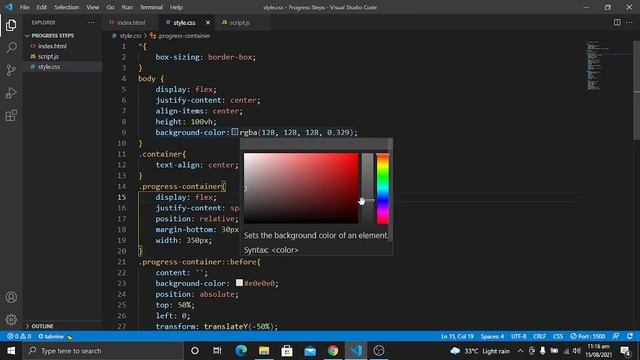The image size is (640, 360).
Task: Open the Terminal menu
Action: 151,7
